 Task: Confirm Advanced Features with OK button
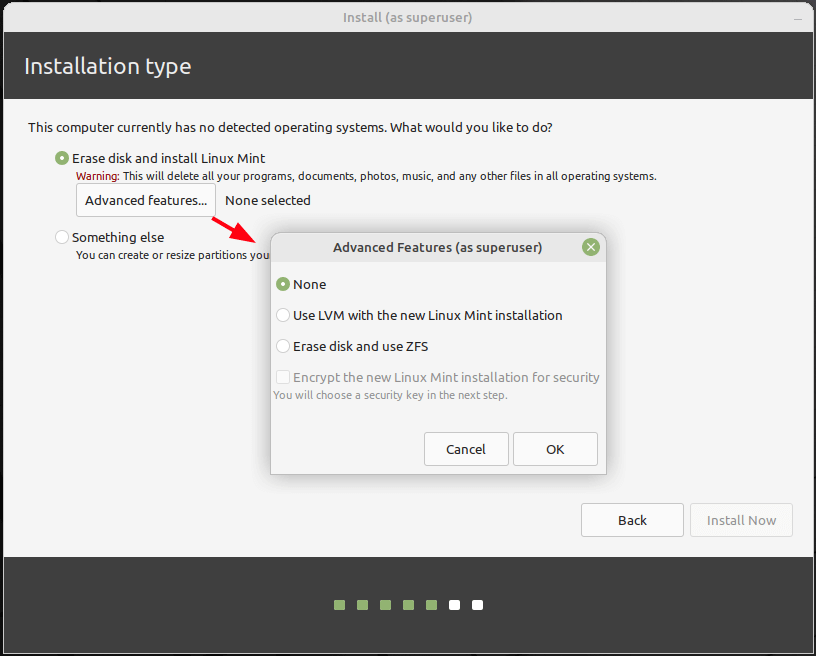(555, 450)
